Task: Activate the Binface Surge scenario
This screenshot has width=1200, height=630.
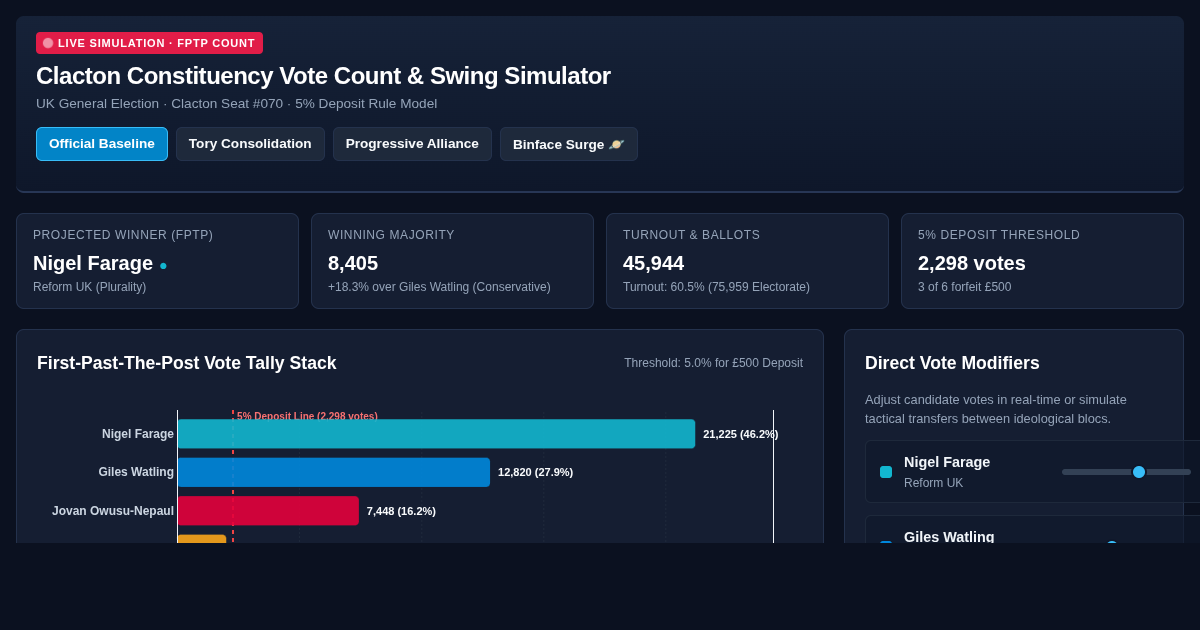Action: [x=569, y=144]
